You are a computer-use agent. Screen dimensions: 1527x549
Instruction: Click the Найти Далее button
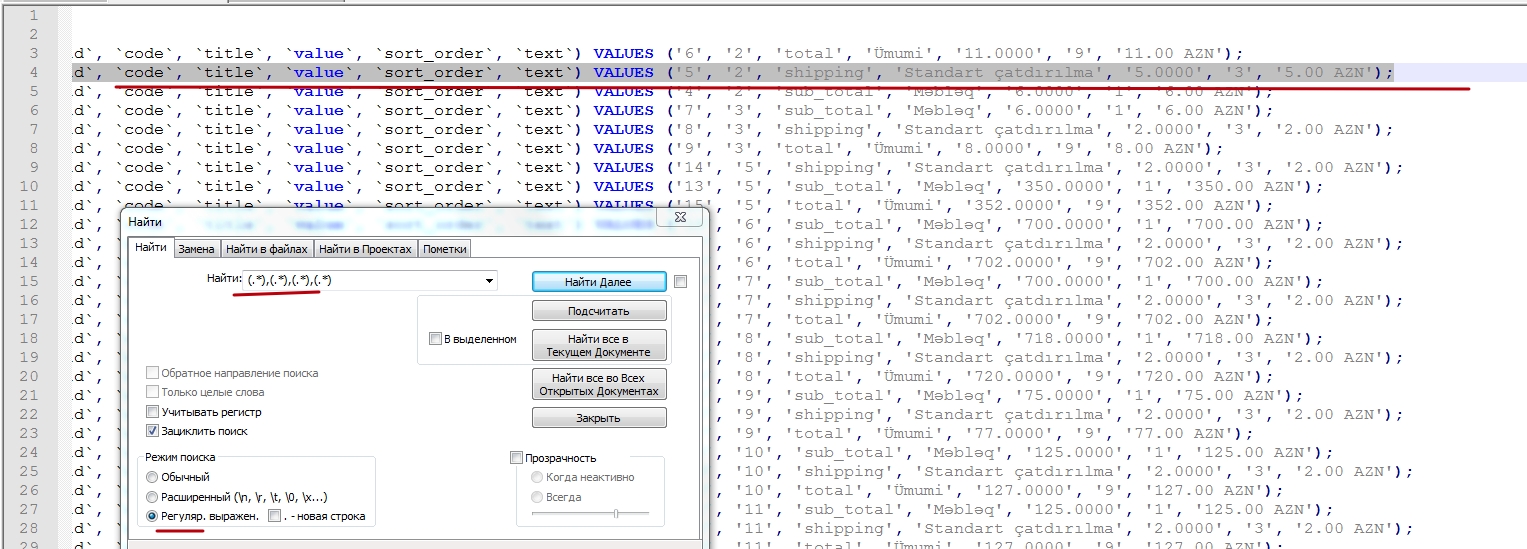pos(599,282)
